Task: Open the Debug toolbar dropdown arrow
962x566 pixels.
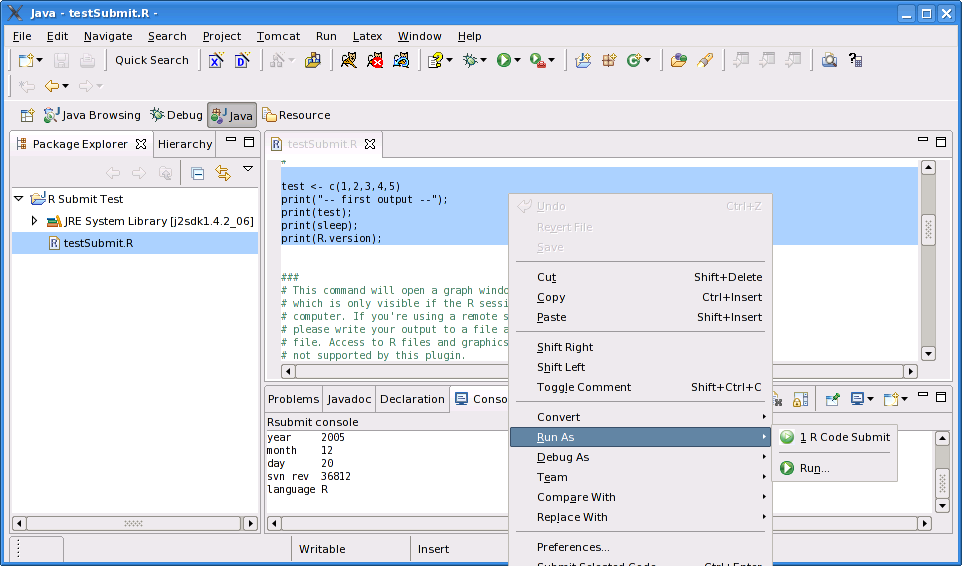Action: coord(483,60)
